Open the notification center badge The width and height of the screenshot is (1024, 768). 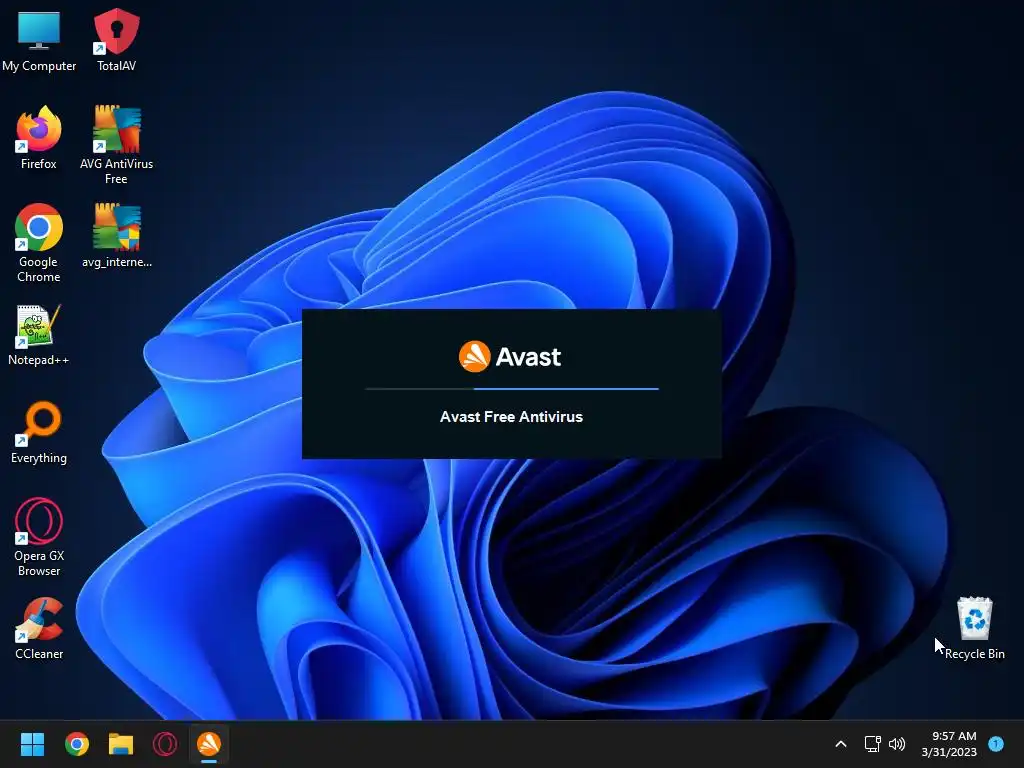click(996, 743)
